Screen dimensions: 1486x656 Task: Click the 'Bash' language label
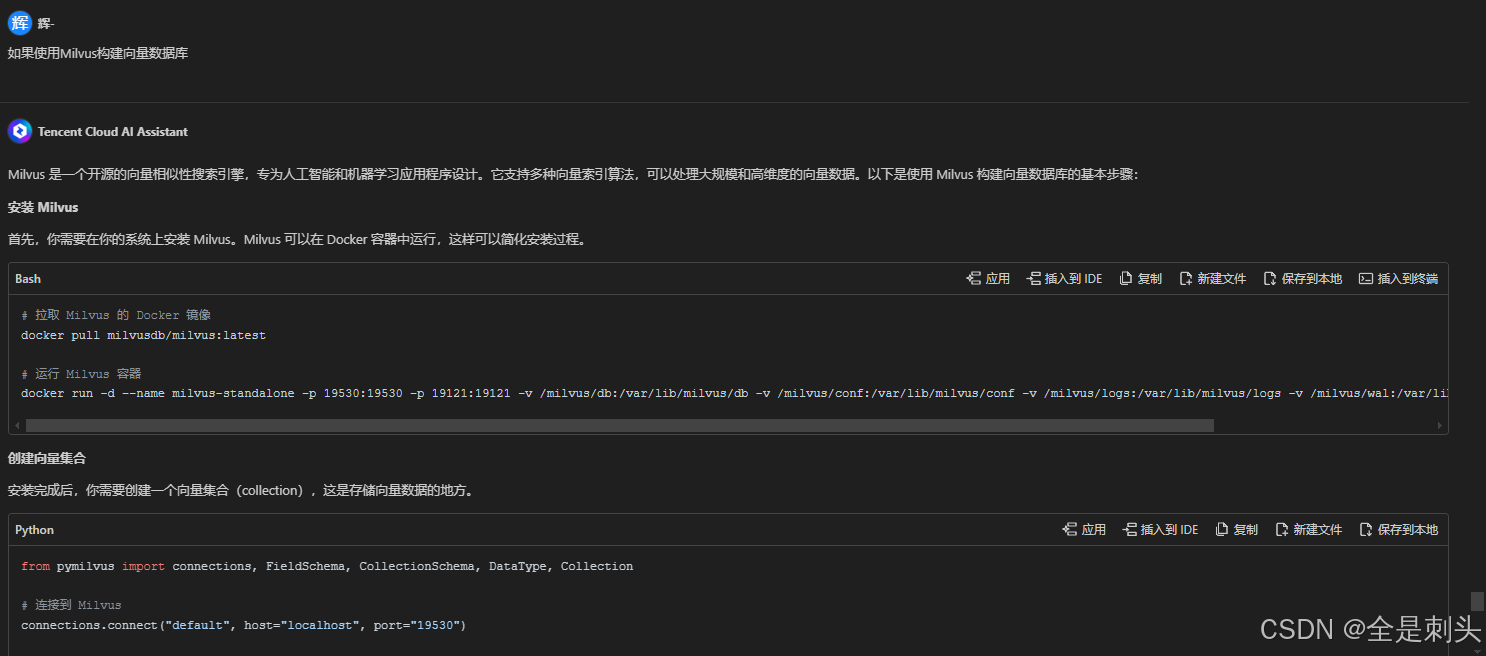click(x=28, y=279)
